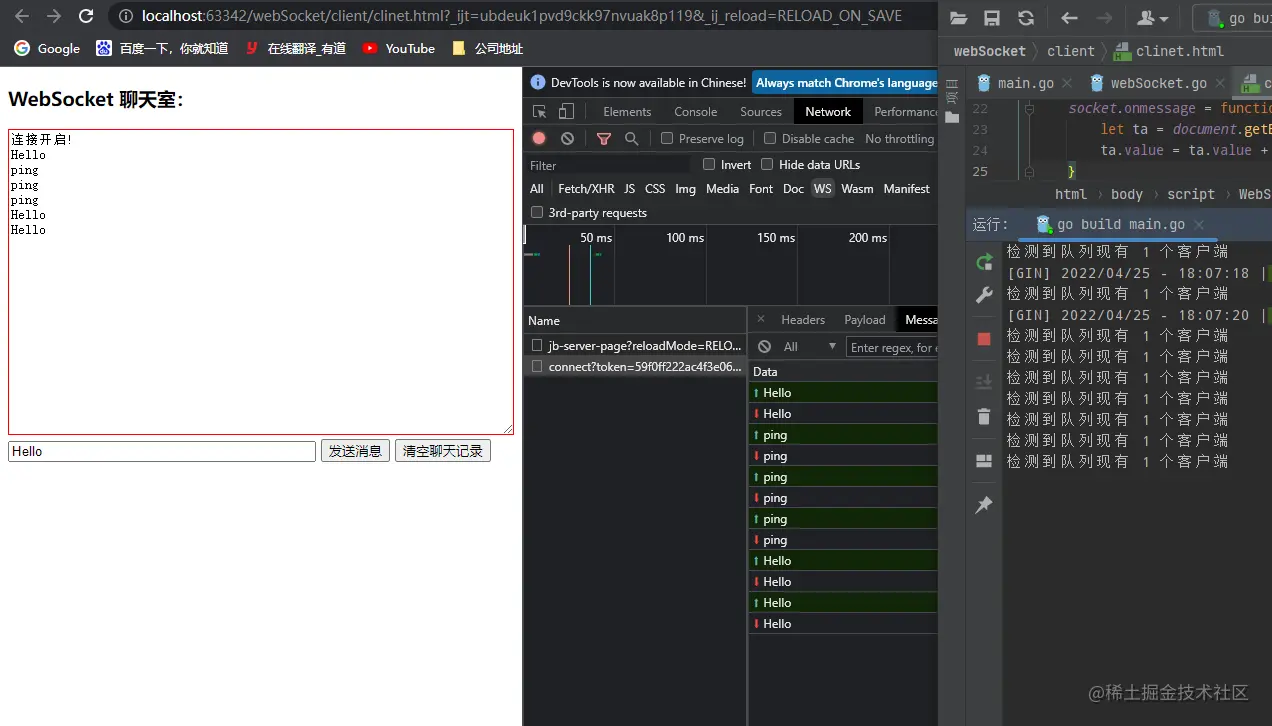
Task: Toggle DevTools device toolbar icon
Action: (x=566, y=112)
